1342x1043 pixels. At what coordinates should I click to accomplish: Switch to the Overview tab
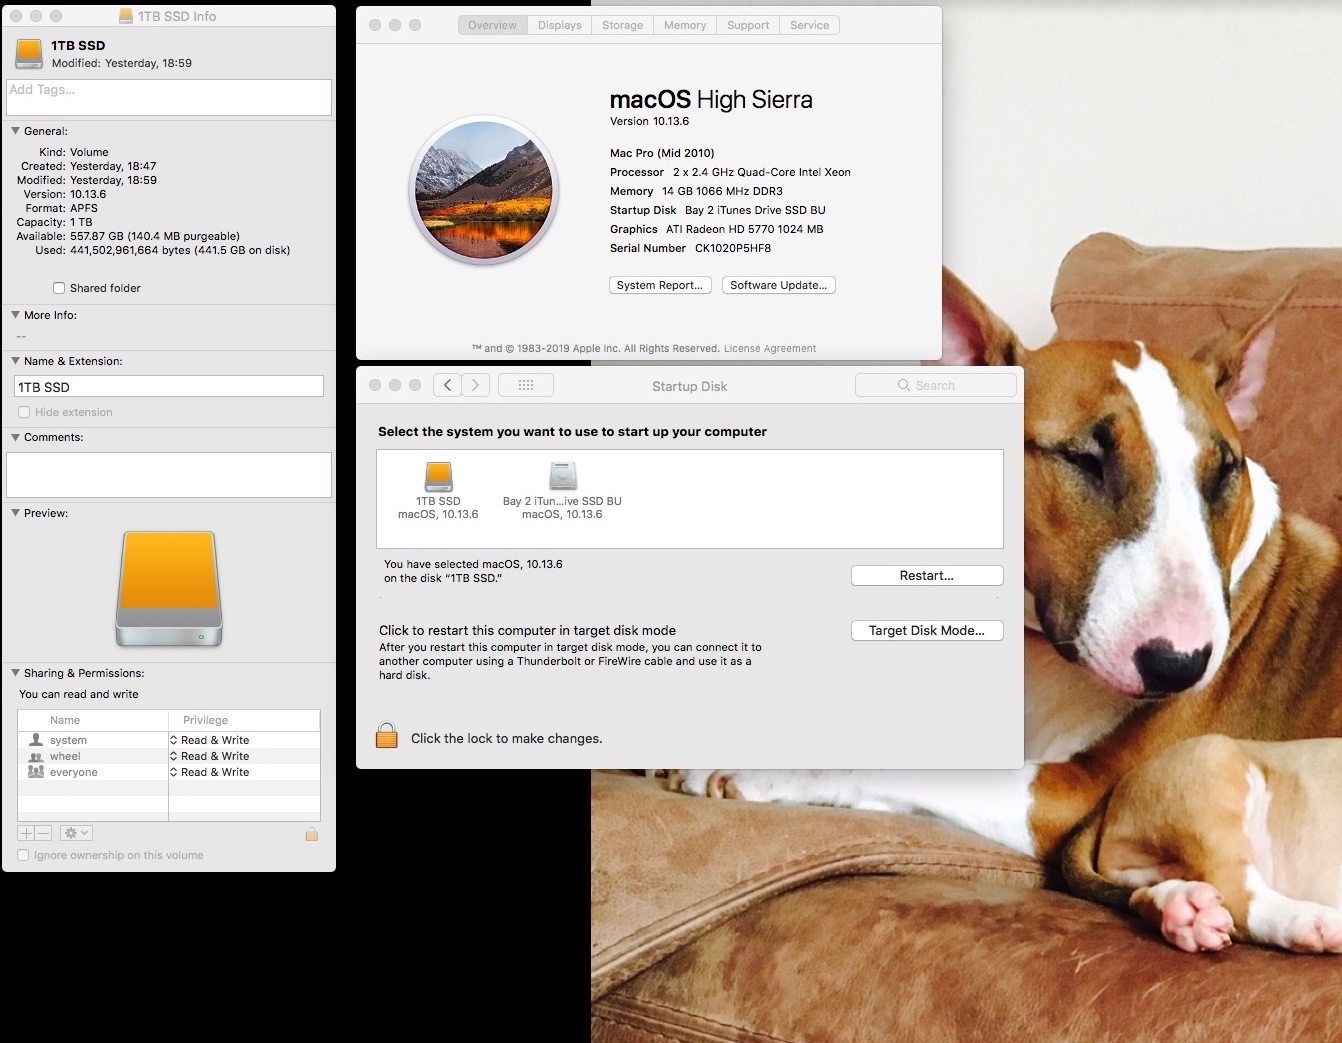point(492,25)
